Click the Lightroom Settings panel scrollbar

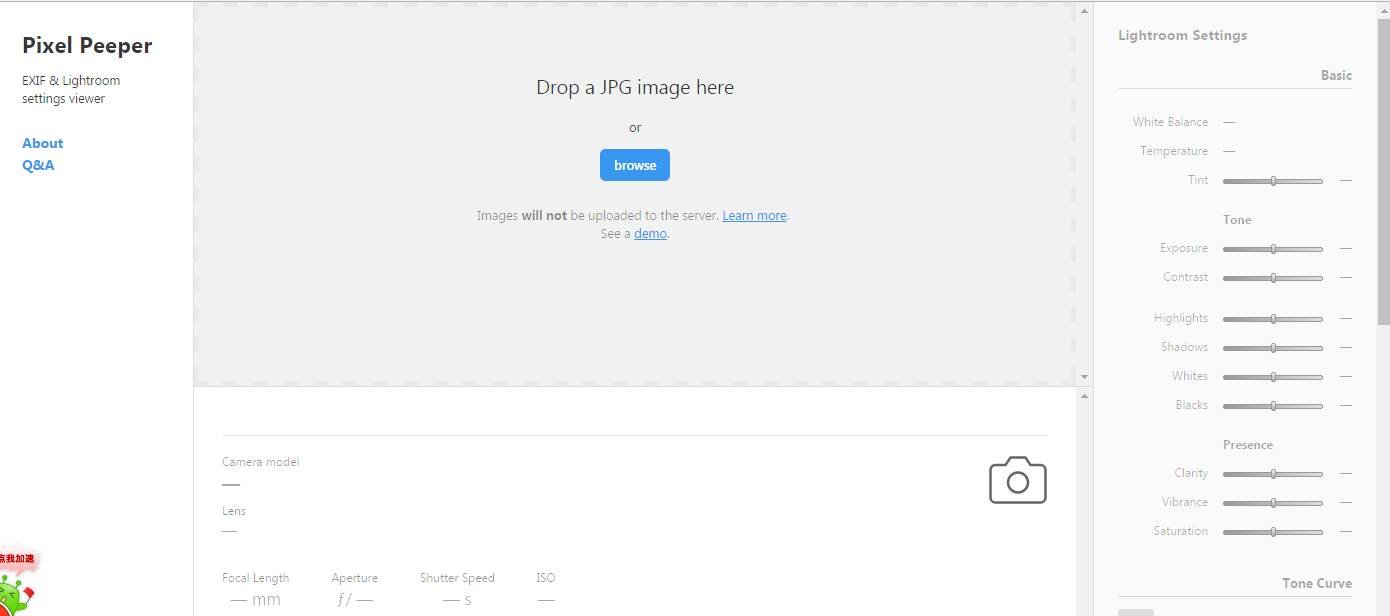tap(1383, 170)
